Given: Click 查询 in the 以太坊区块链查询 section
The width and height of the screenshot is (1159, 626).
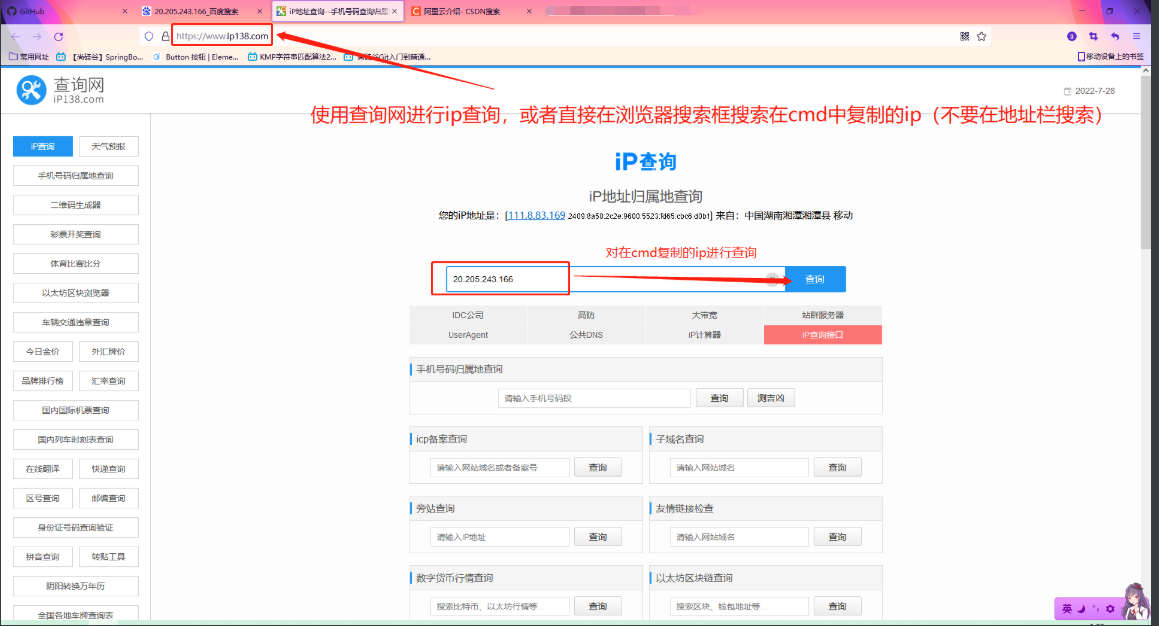Looking at the screenshot, I should click(837, 606).
